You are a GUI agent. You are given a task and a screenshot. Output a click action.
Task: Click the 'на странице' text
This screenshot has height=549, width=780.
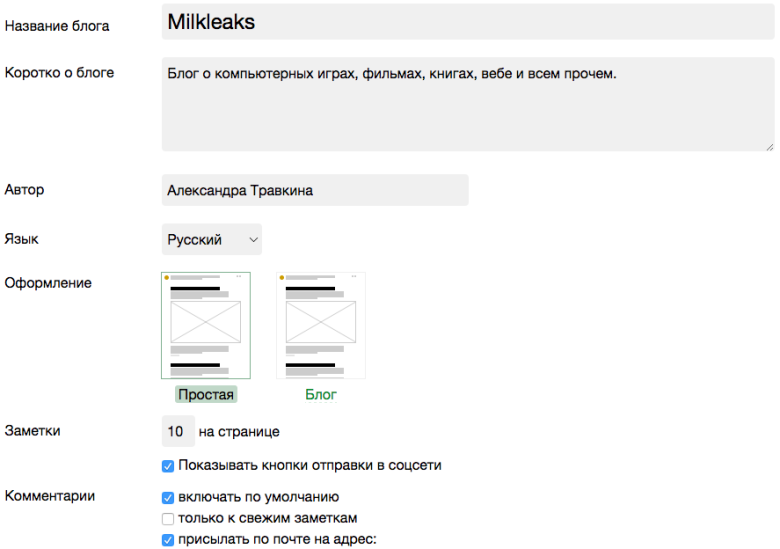point(239,432)
